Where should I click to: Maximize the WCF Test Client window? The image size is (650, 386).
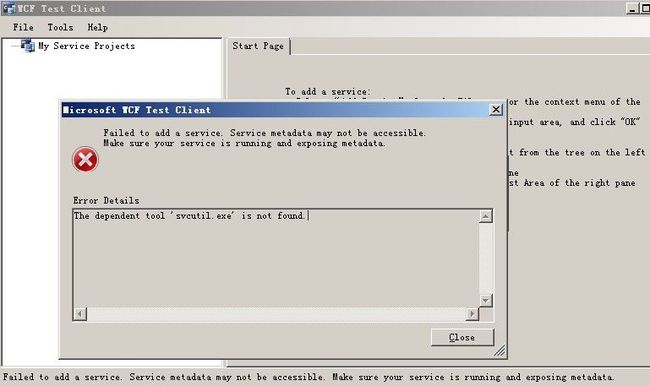point(645,8)
